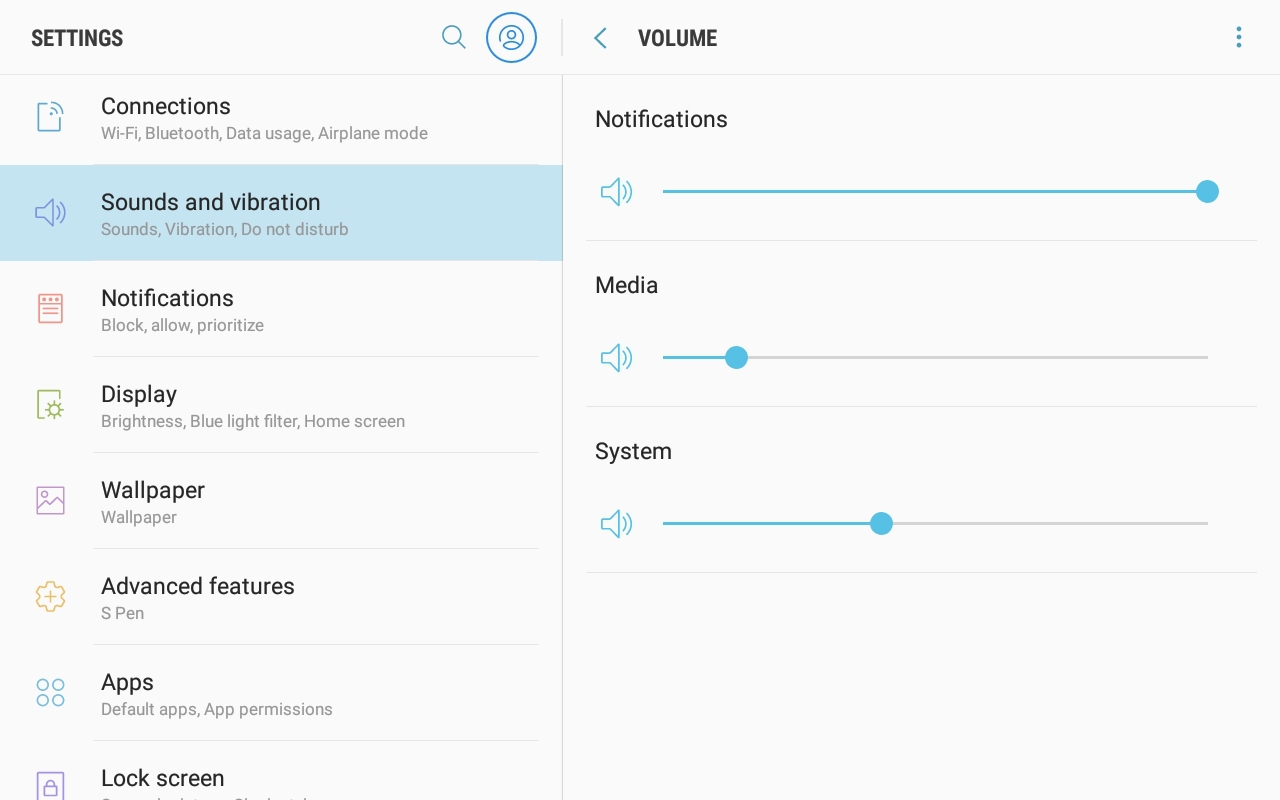Open Wallpaper settings

[x=281, y=501]
